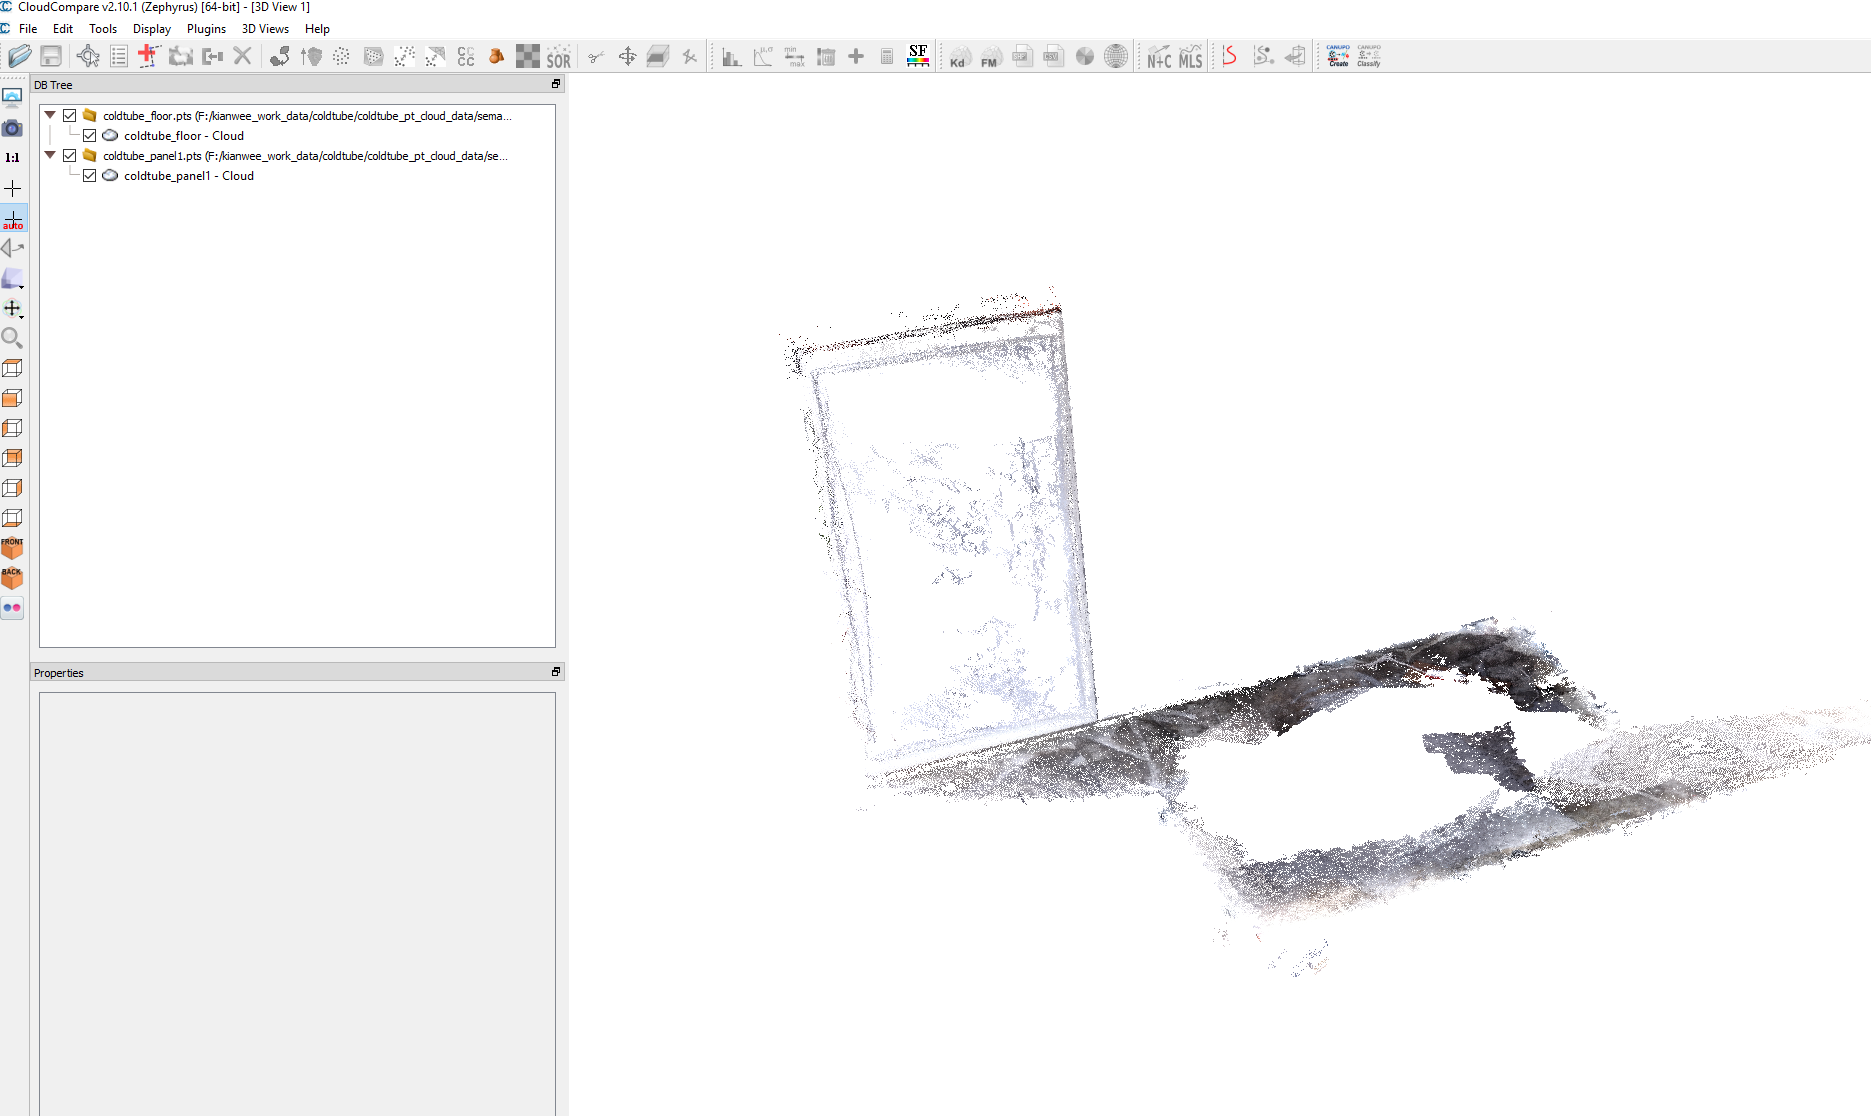Float the Properties panel
The width and height of the screenshot is (1871, 1116).
point(556,672)
